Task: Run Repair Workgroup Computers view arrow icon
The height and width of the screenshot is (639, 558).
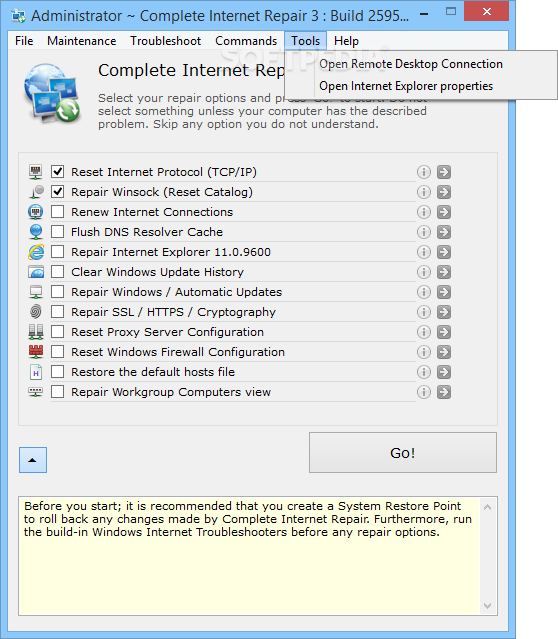Action: tap(444, 392)
